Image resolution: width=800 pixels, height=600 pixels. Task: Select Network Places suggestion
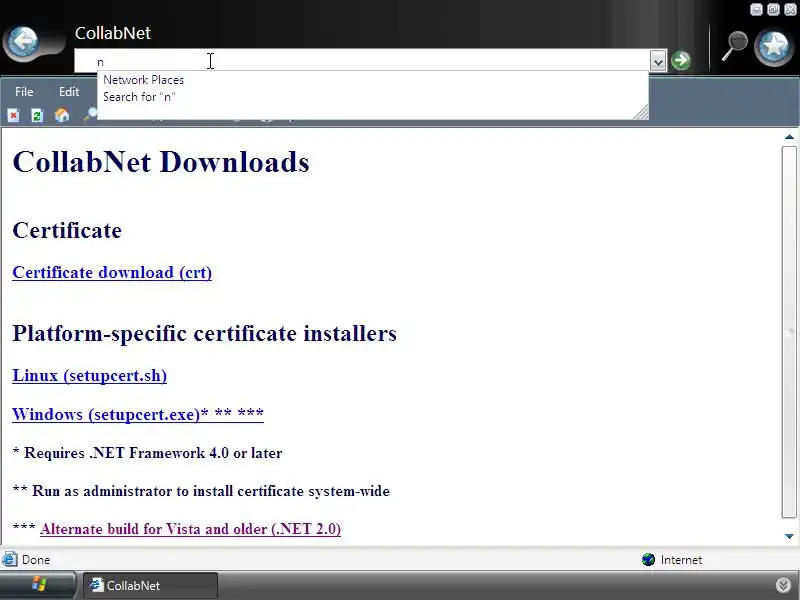[372, 80]
